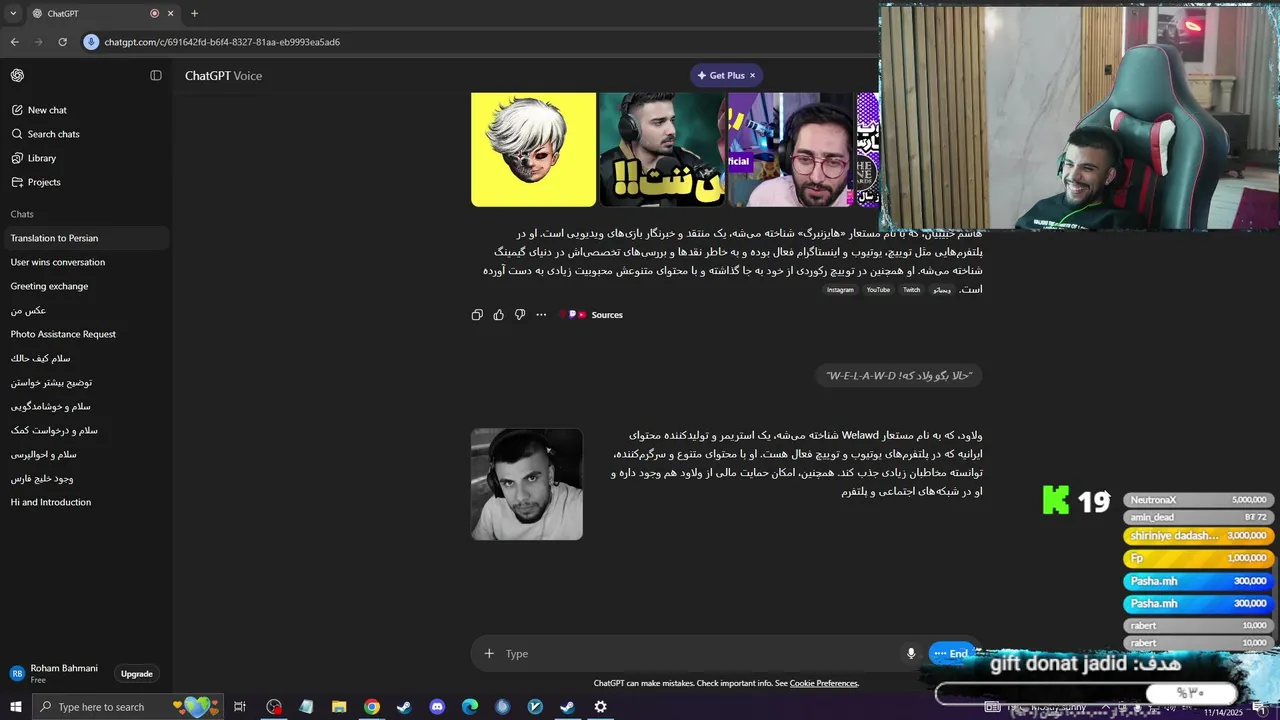This screenshot has width=1280, height=720.
Task: Open the black-and-white Welawd photo
Action: click(x=527, y=484)
